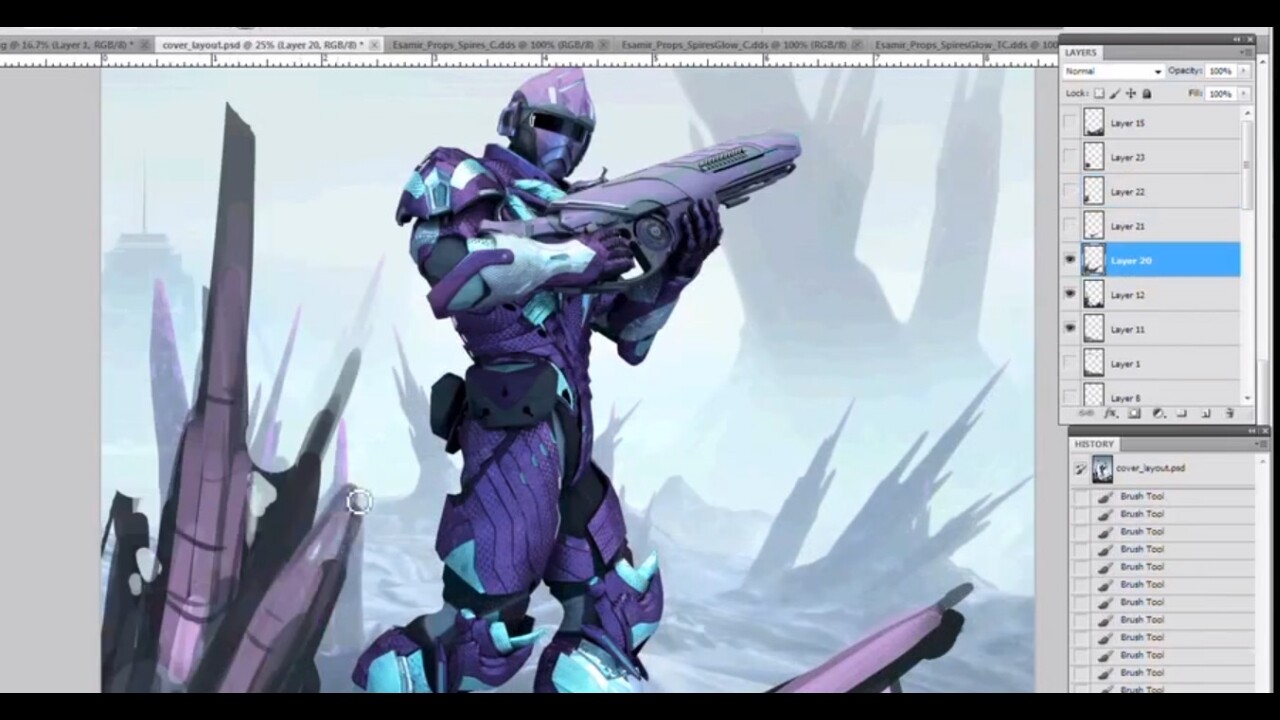Switch to Esamir_Props_Spires_C.dds document tab

490,45
